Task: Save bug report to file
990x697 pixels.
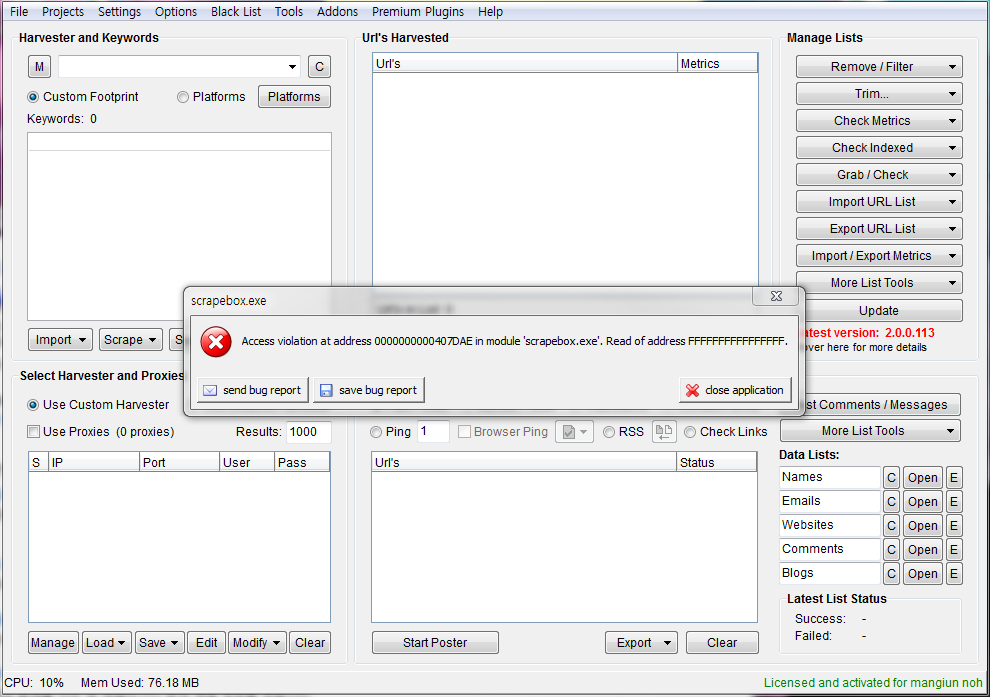Action: pyautogui.click(x=369, y=390)
